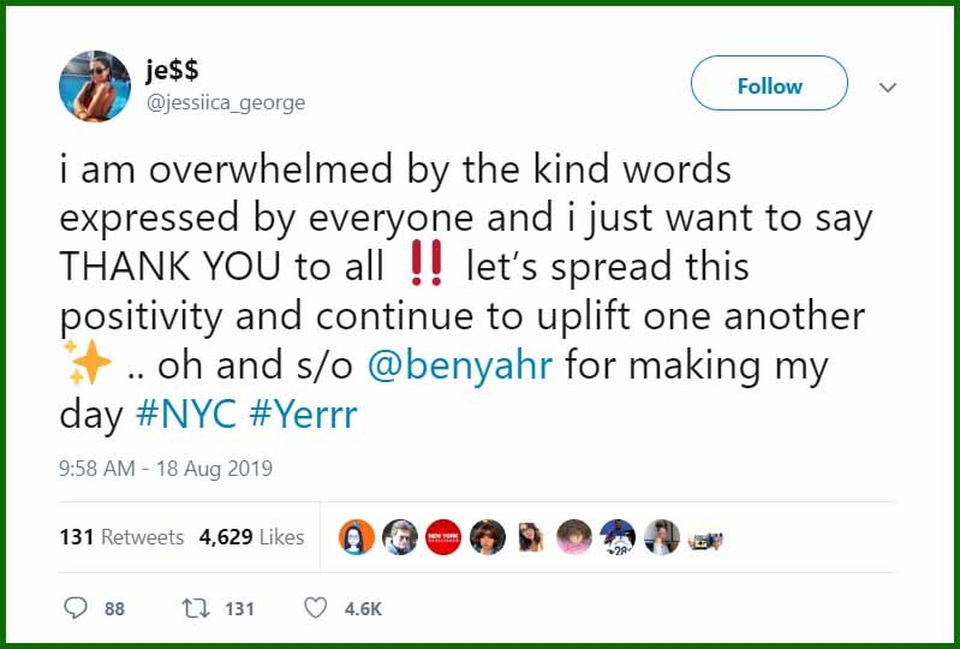Open the tweet timestamp 9:58 AM - 18 Aug 2019
This screenshot has width=960, height=649.
pos(166,468)
